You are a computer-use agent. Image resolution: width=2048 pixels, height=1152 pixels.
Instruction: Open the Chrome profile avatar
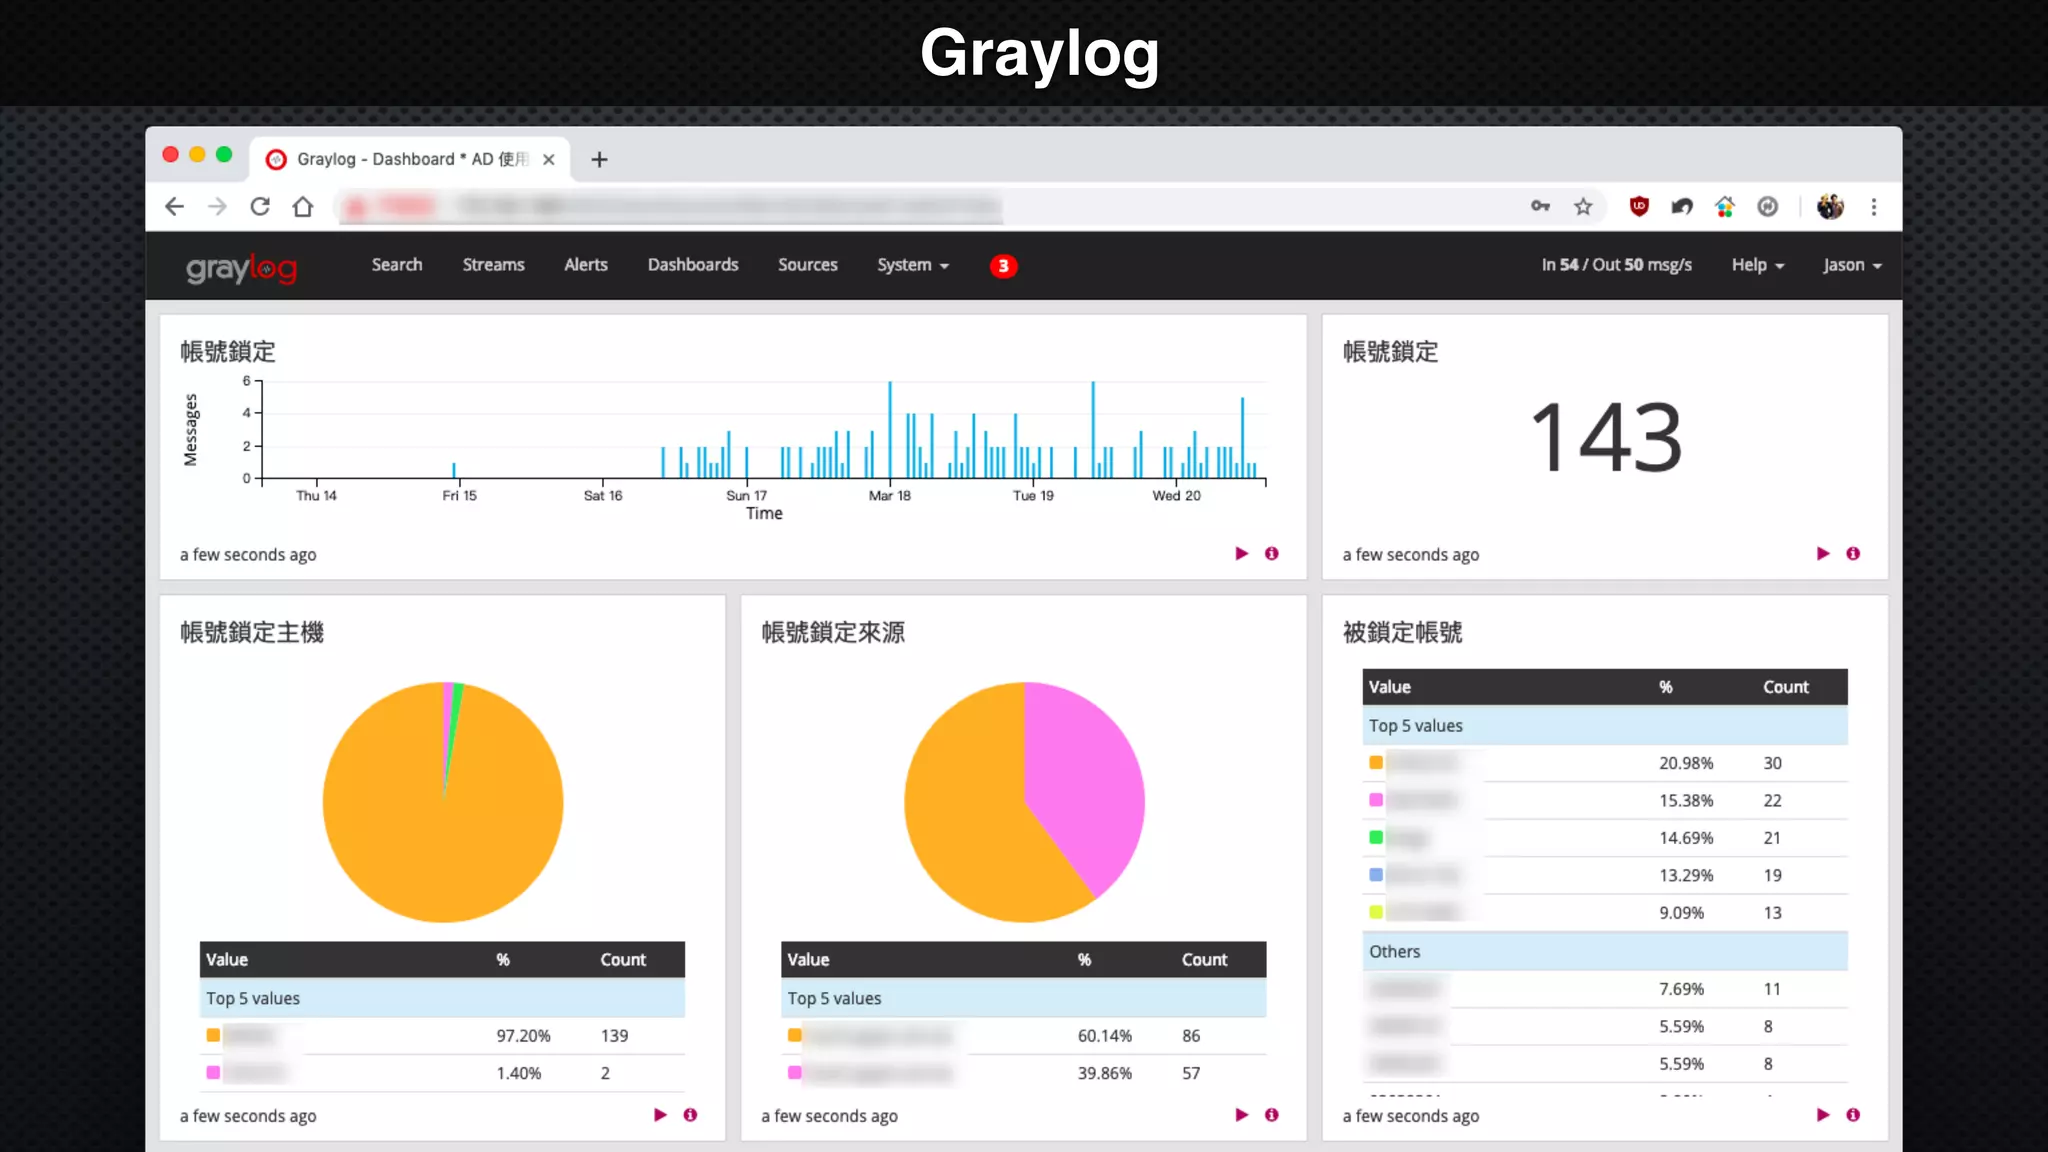(1830, 207)
